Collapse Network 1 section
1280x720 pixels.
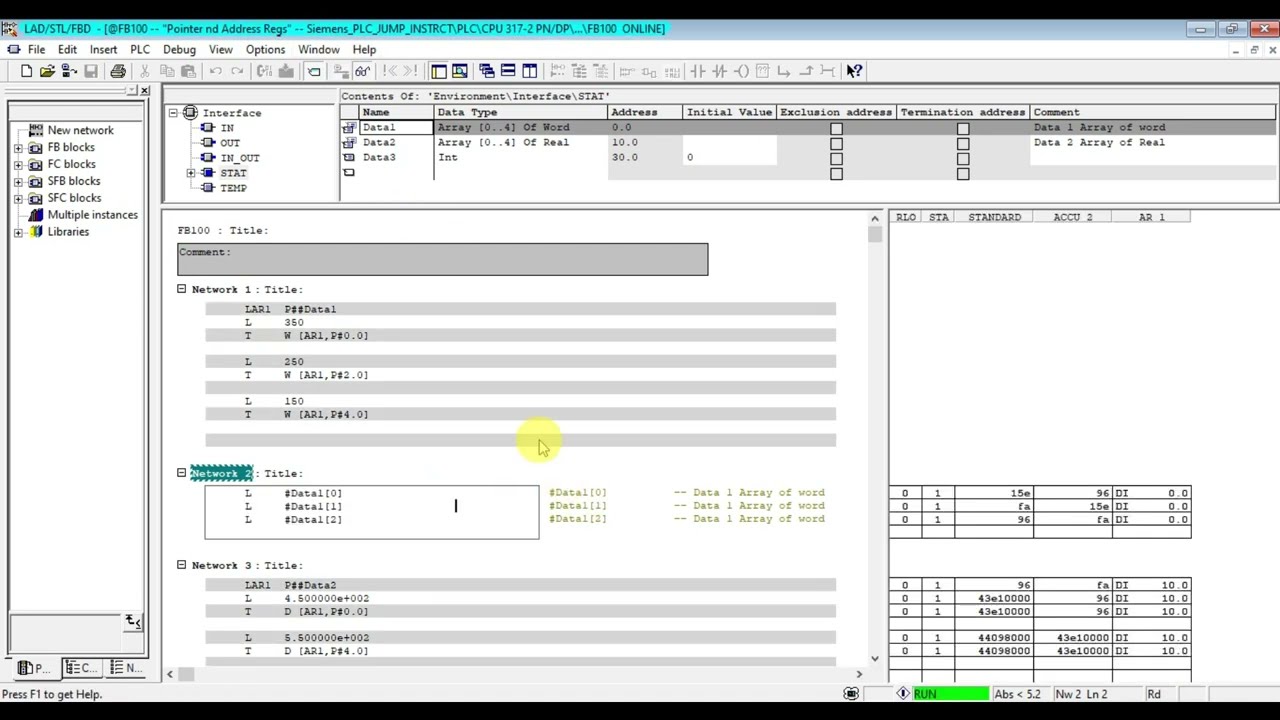[182, 289]
